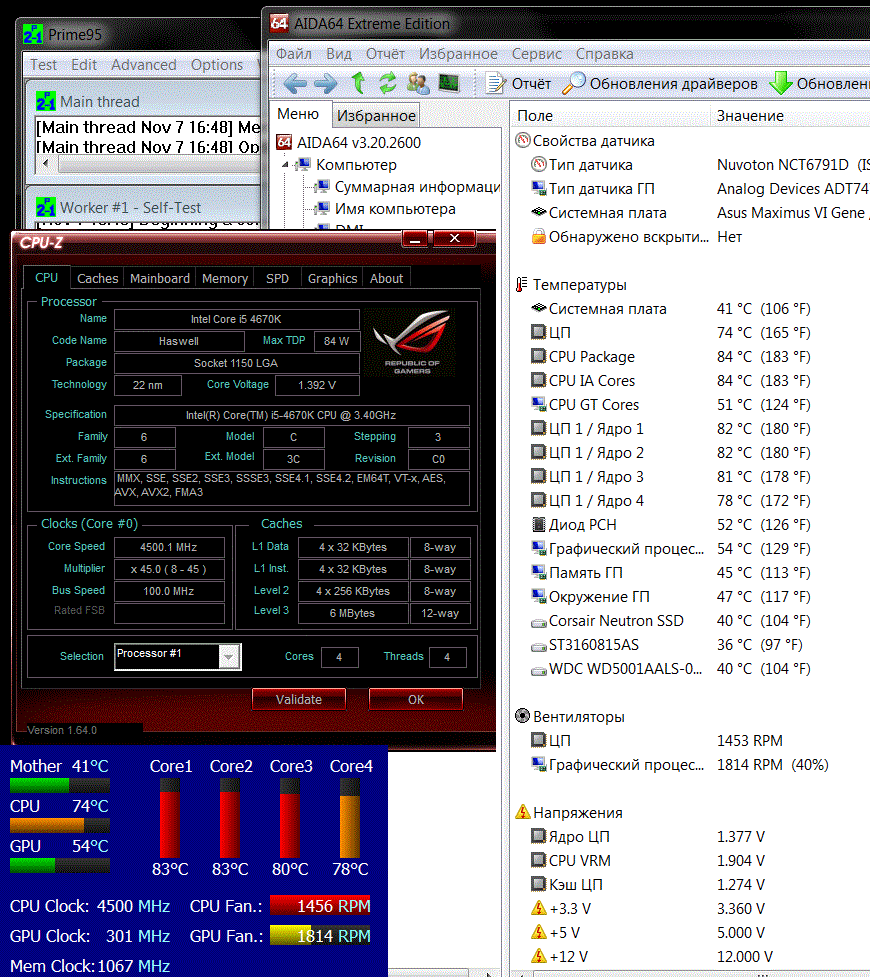Viewport: 870px width, 977px height.
Task: Open the Отчёт menu in AIDA64 menu bar
Action: (x=385, y=54)
